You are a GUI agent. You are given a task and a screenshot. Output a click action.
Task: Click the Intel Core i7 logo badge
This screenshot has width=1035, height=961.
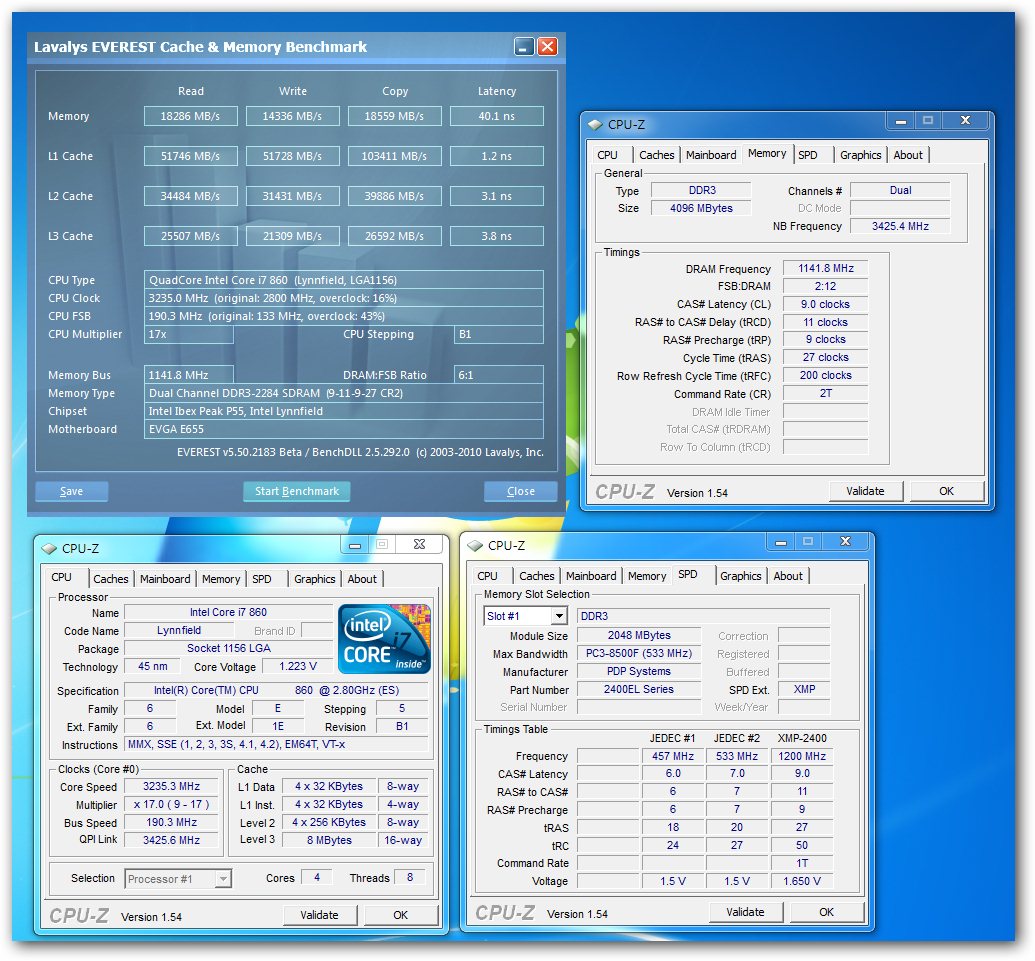(384, 637)
